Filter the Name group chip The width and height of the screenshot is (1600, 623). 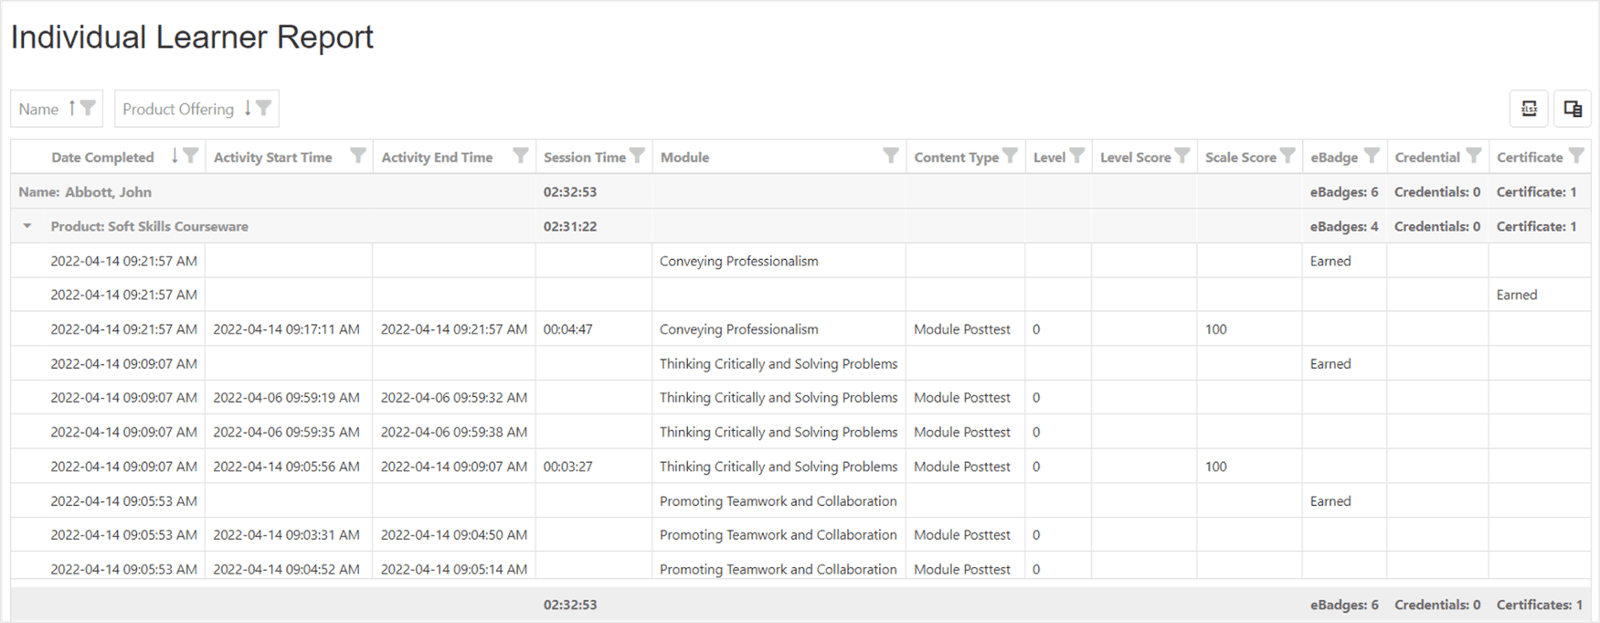pos(88,108)
